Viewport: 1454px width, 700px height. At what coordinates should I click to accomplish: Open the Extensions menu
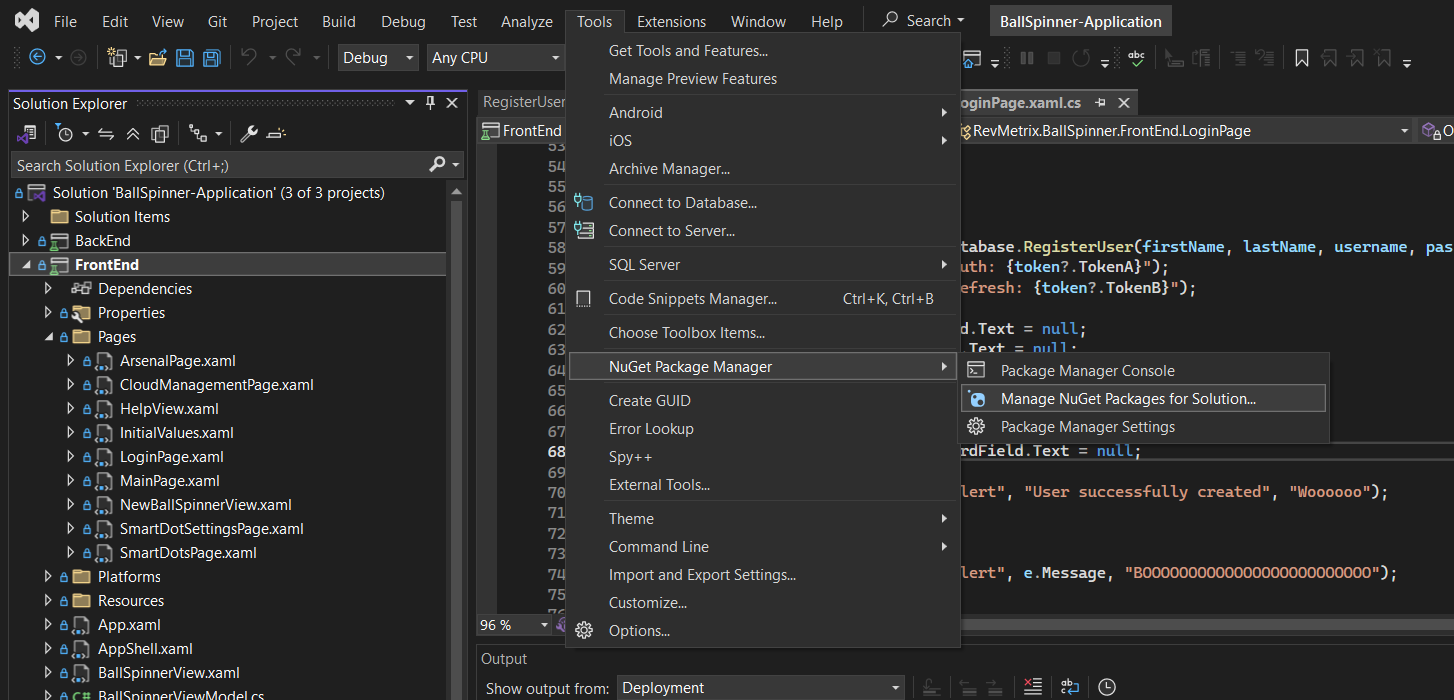[x=671, y=21]
